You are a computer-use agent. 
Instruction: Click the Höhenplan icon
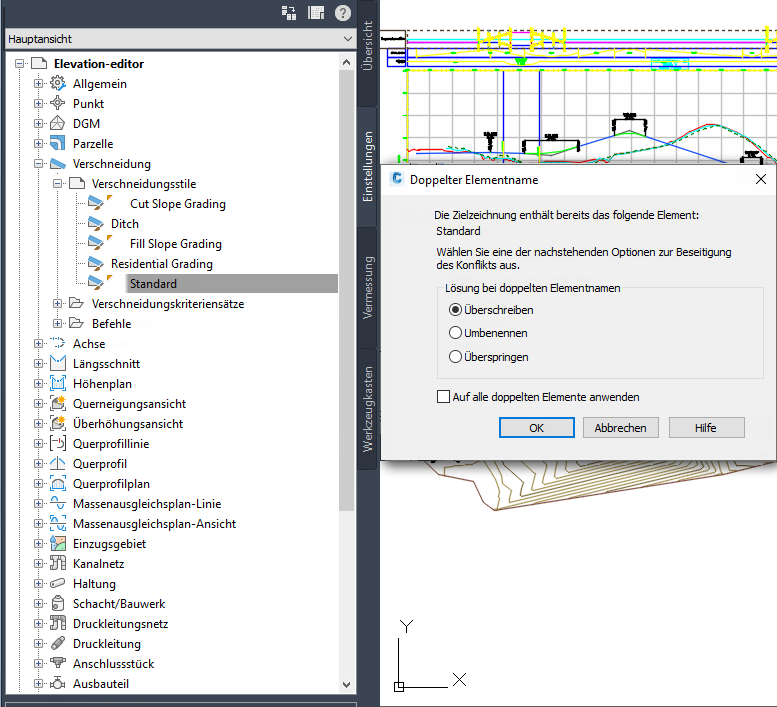(57, 383)
